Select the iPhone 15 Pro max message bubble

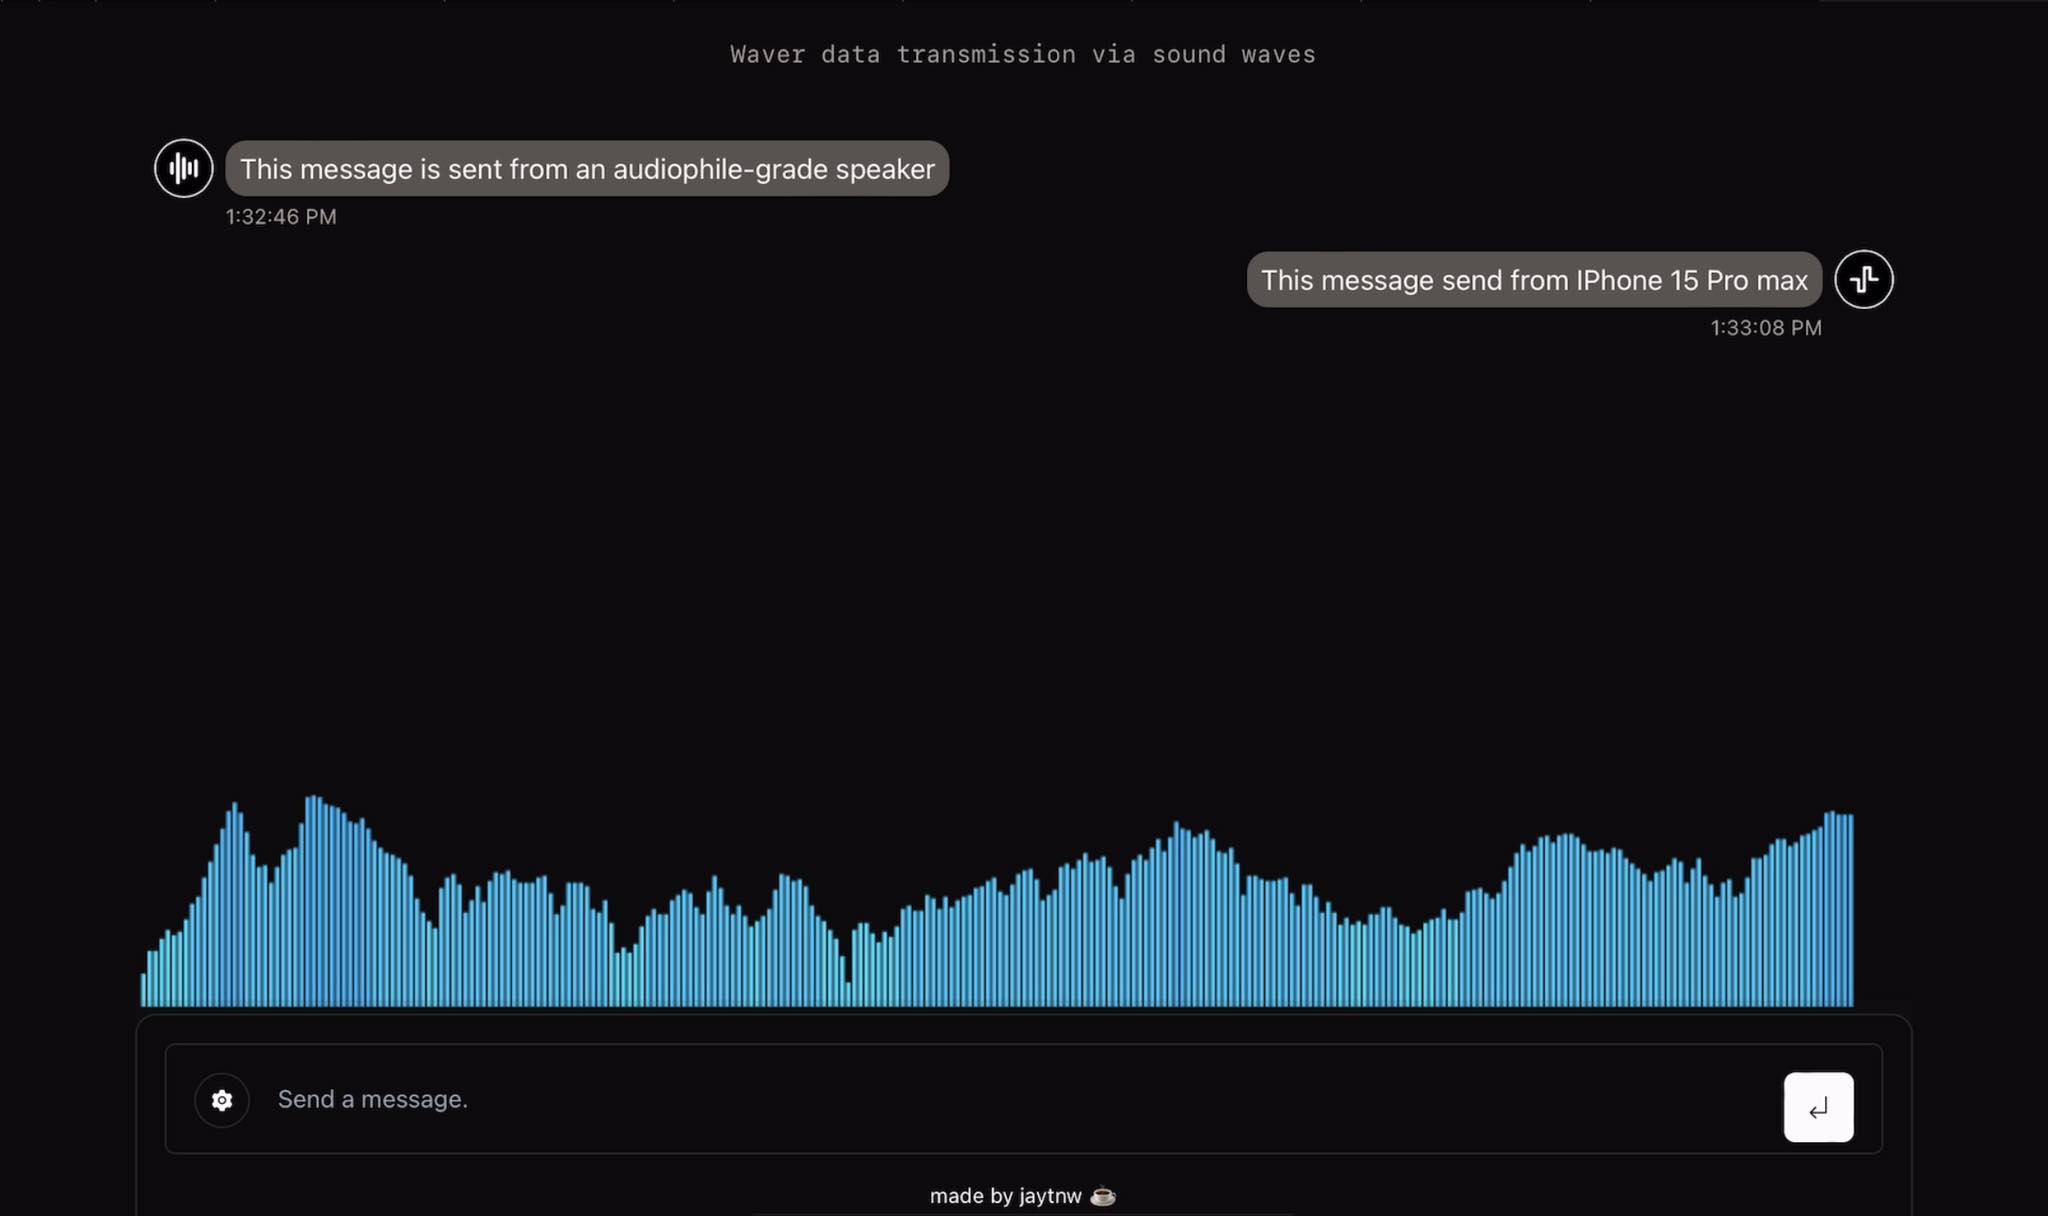click(x=1533, y=280)
